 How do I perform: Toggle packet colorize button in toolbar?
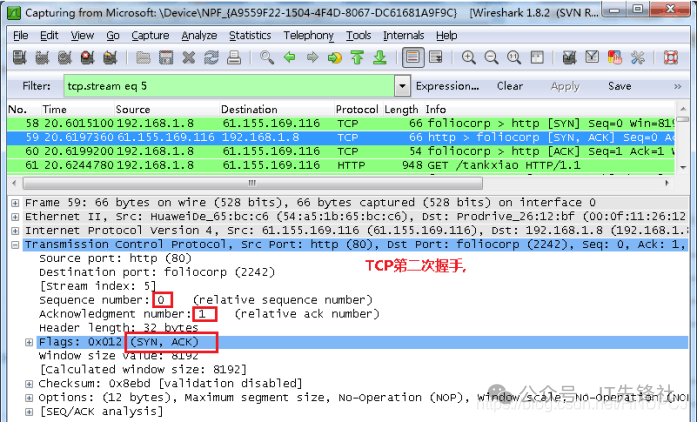411,58
